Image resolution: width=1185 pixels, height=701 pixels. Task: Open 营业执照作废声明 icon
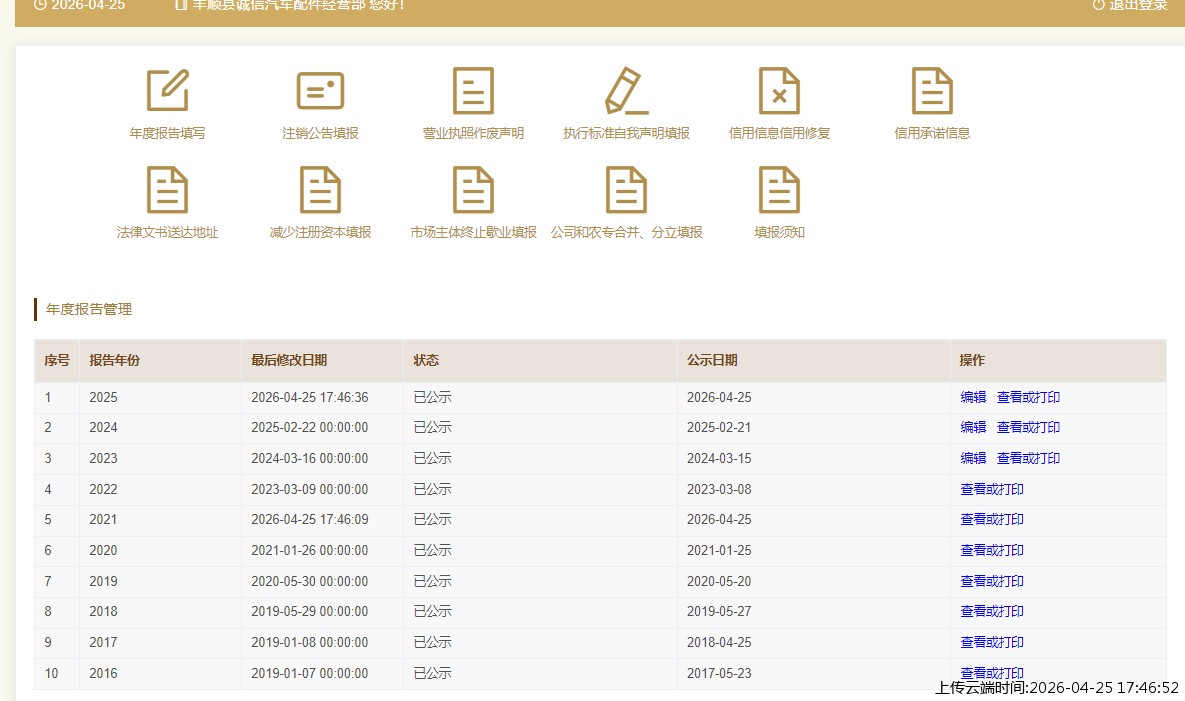tap(473, 92)
